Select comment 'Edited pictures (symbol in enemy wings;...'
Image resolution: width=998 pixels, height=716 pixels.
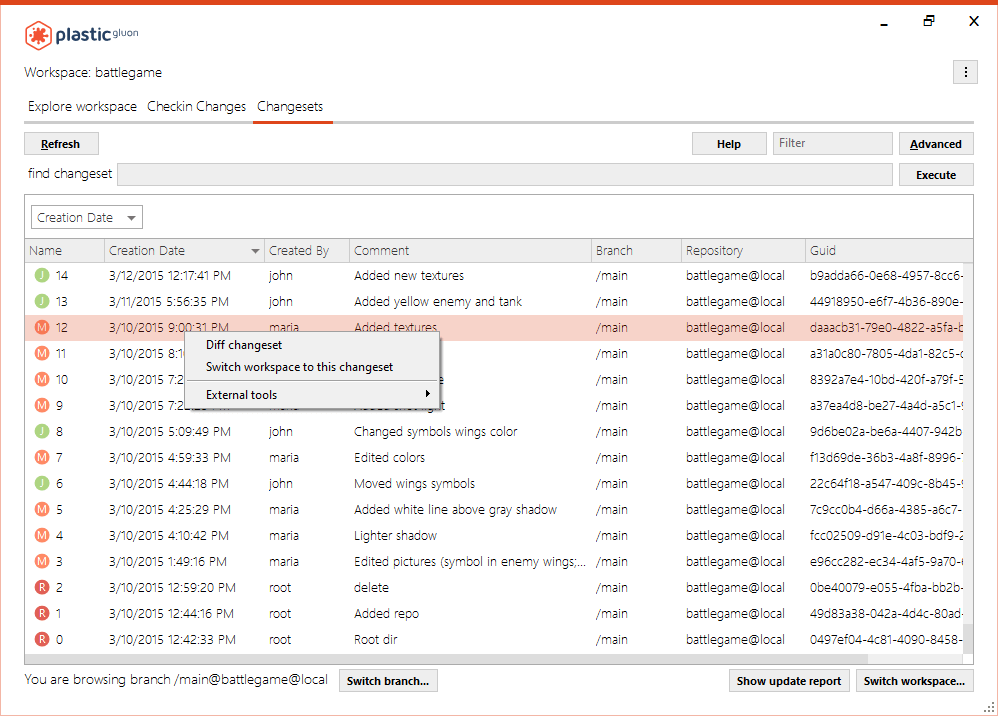pos(470,561)
